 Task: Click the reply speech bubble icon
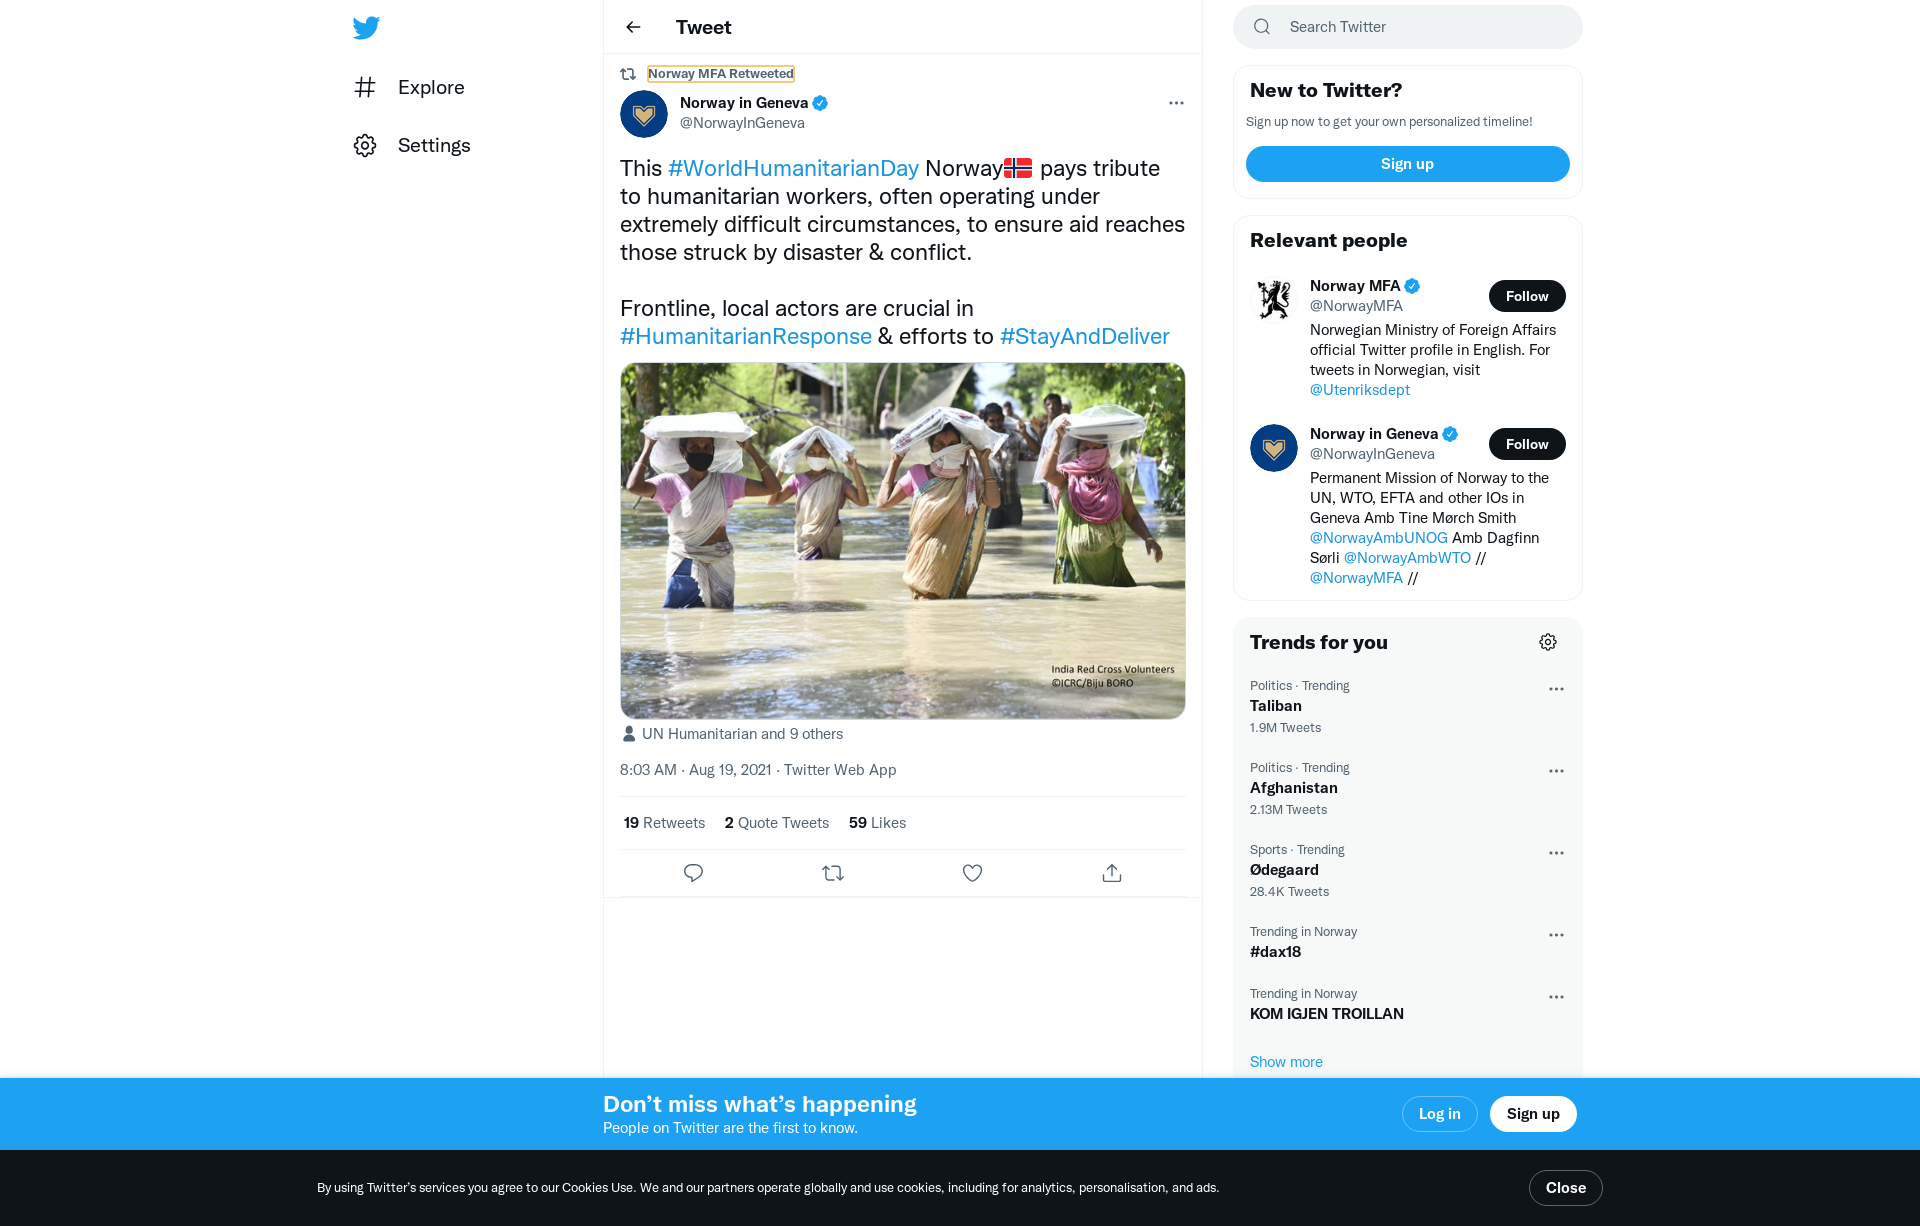[x=693, y=873]
